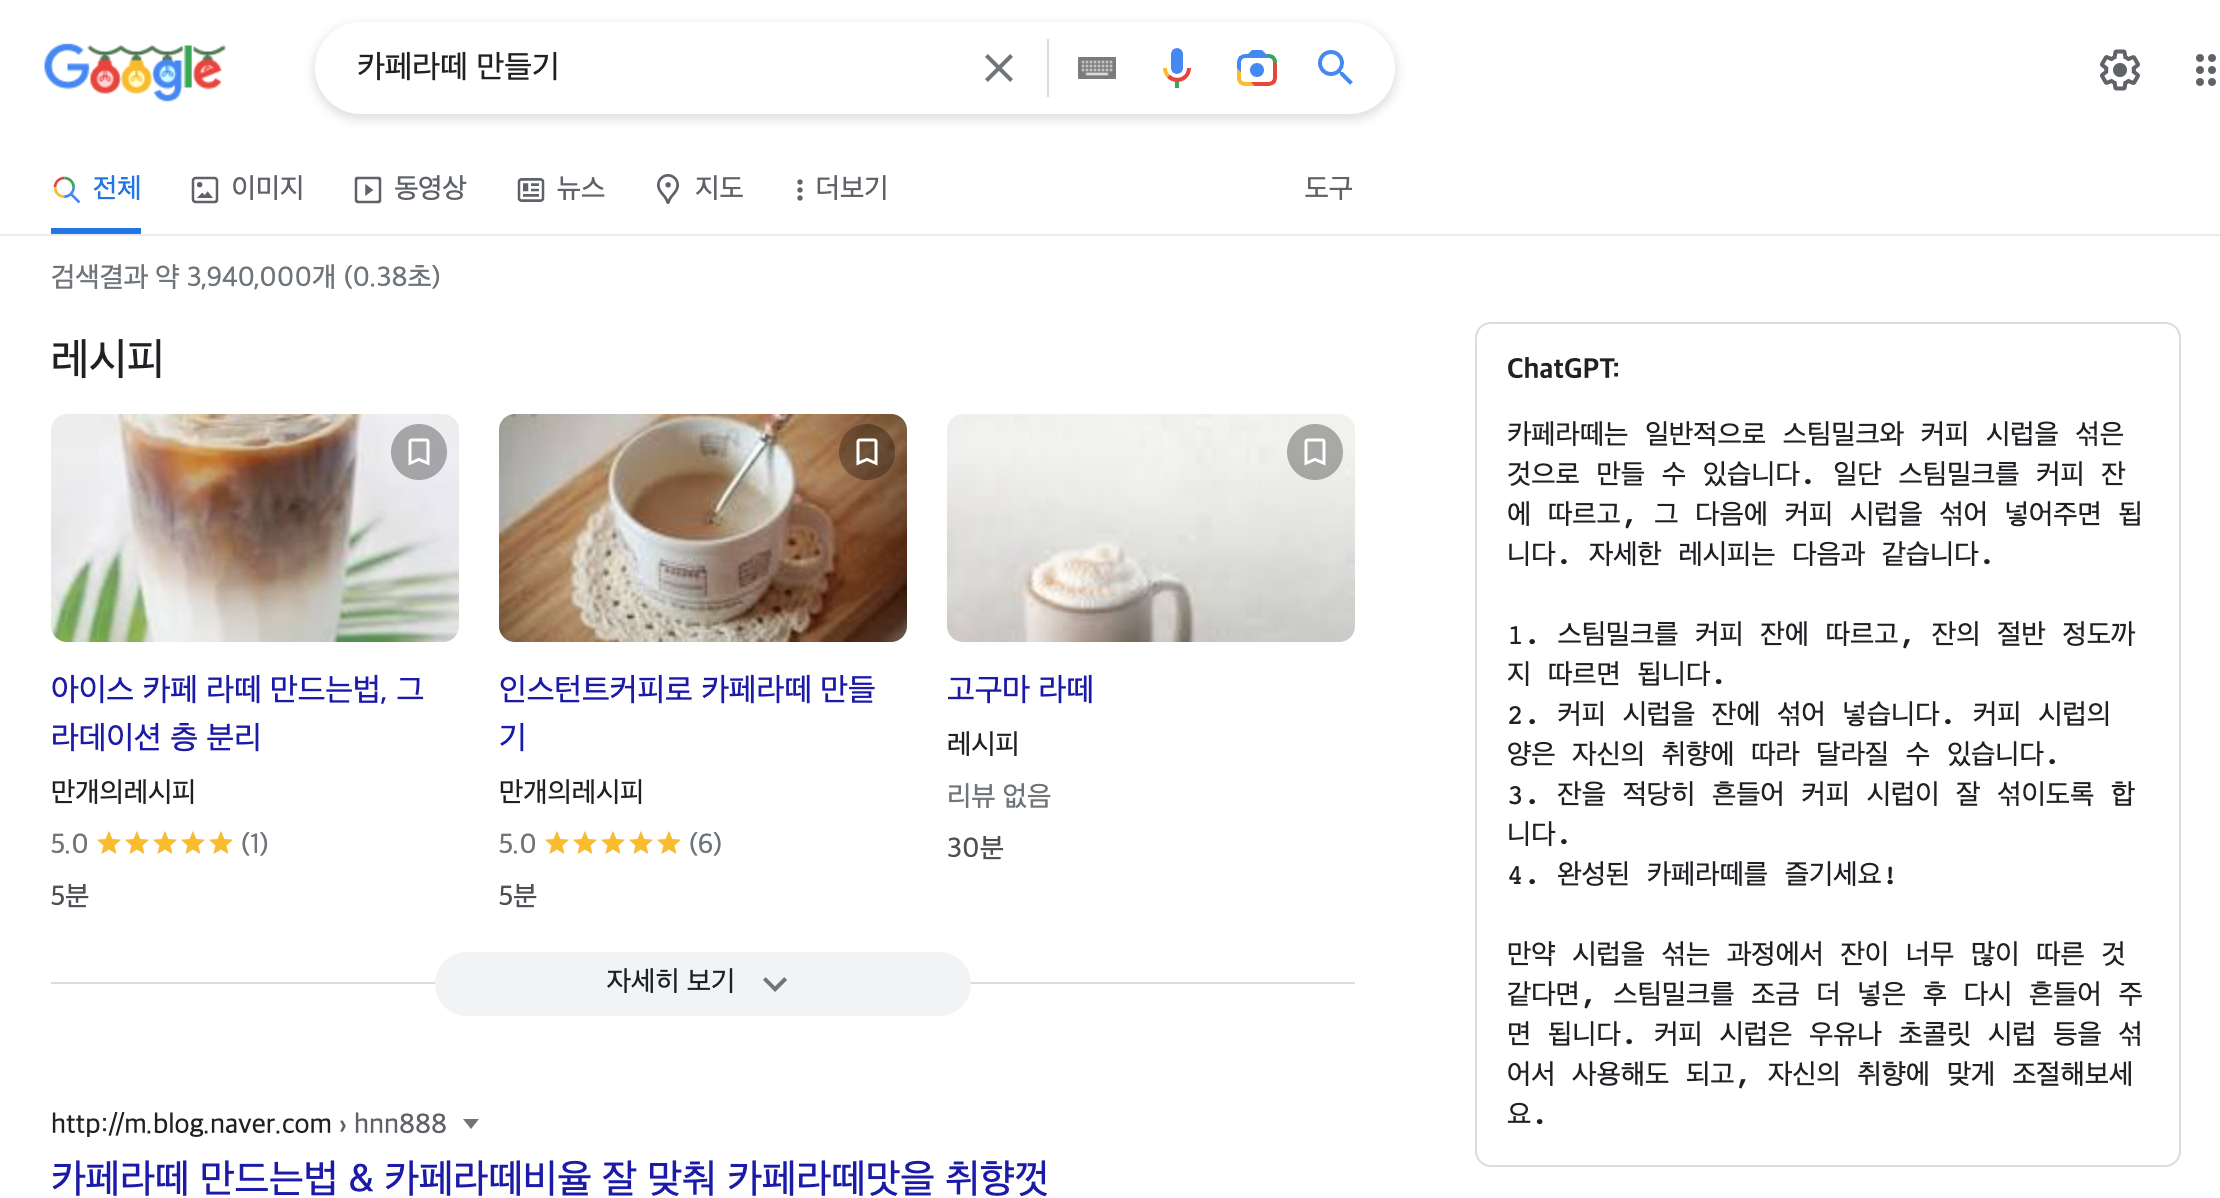Image resolution: width=2220 pixels, height=1198 pixels.
Task: Open the 고구마 라떼 recipe link
Action: tap(1020, 688)
